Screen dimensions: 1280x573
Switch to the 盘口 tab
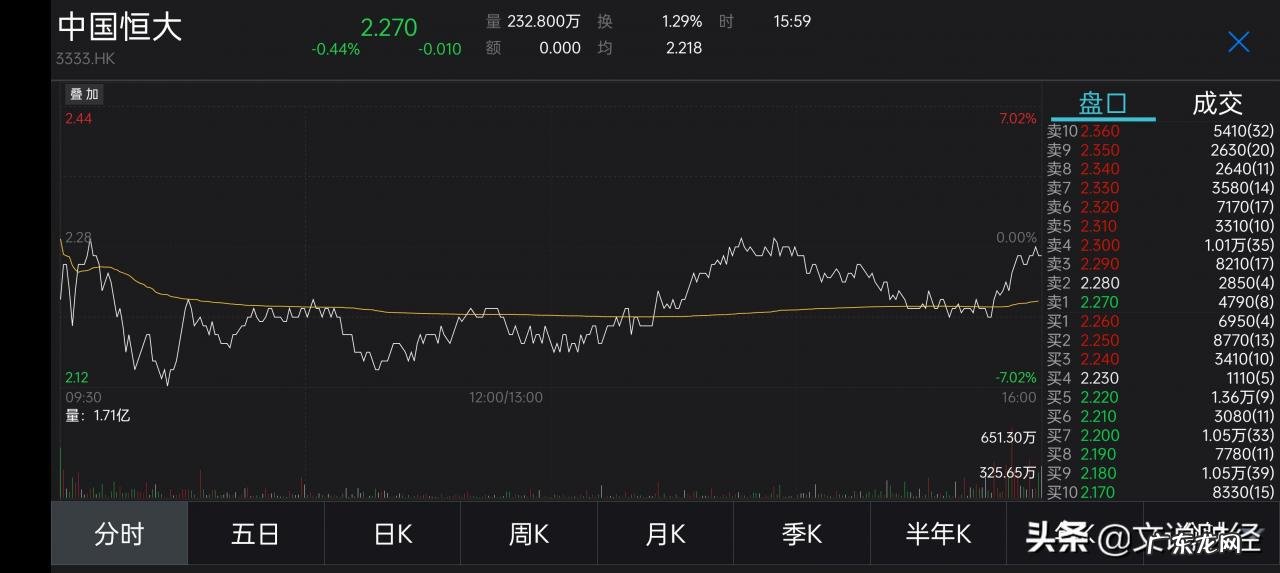[x=1102, y=102]
